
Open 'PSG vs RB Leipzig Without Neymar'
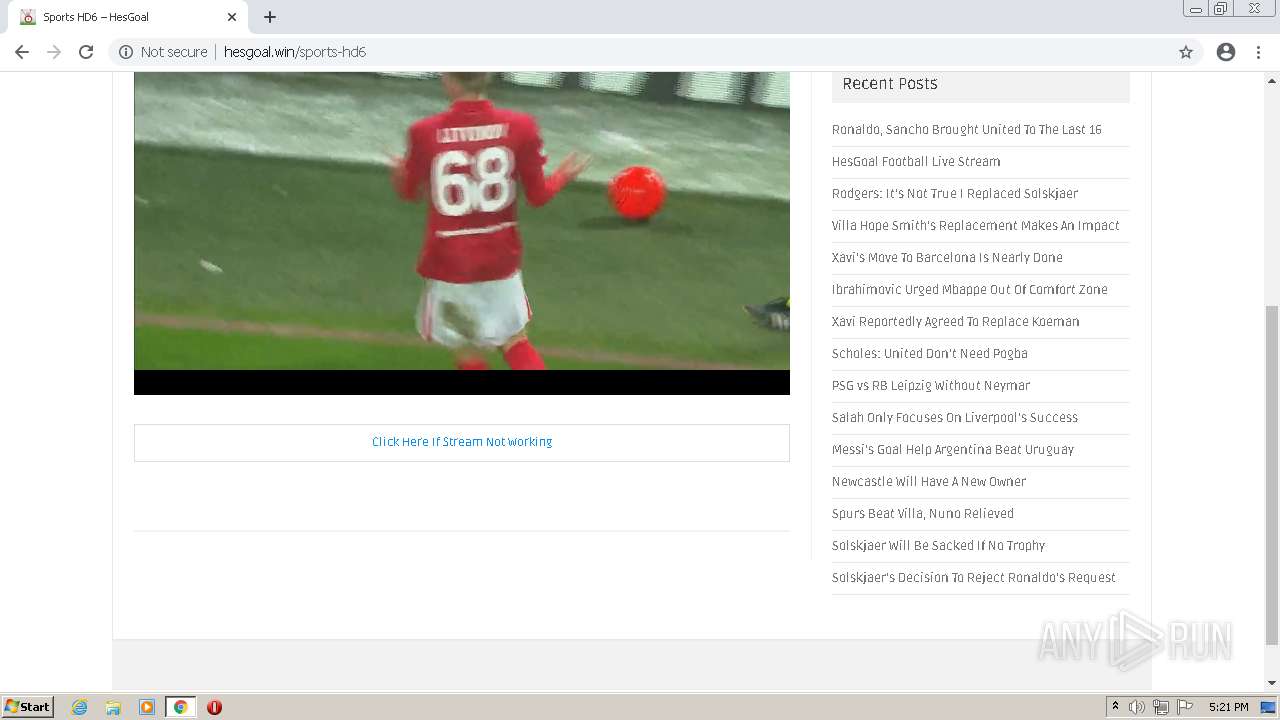pyautogui.click(x=931, y=386)
